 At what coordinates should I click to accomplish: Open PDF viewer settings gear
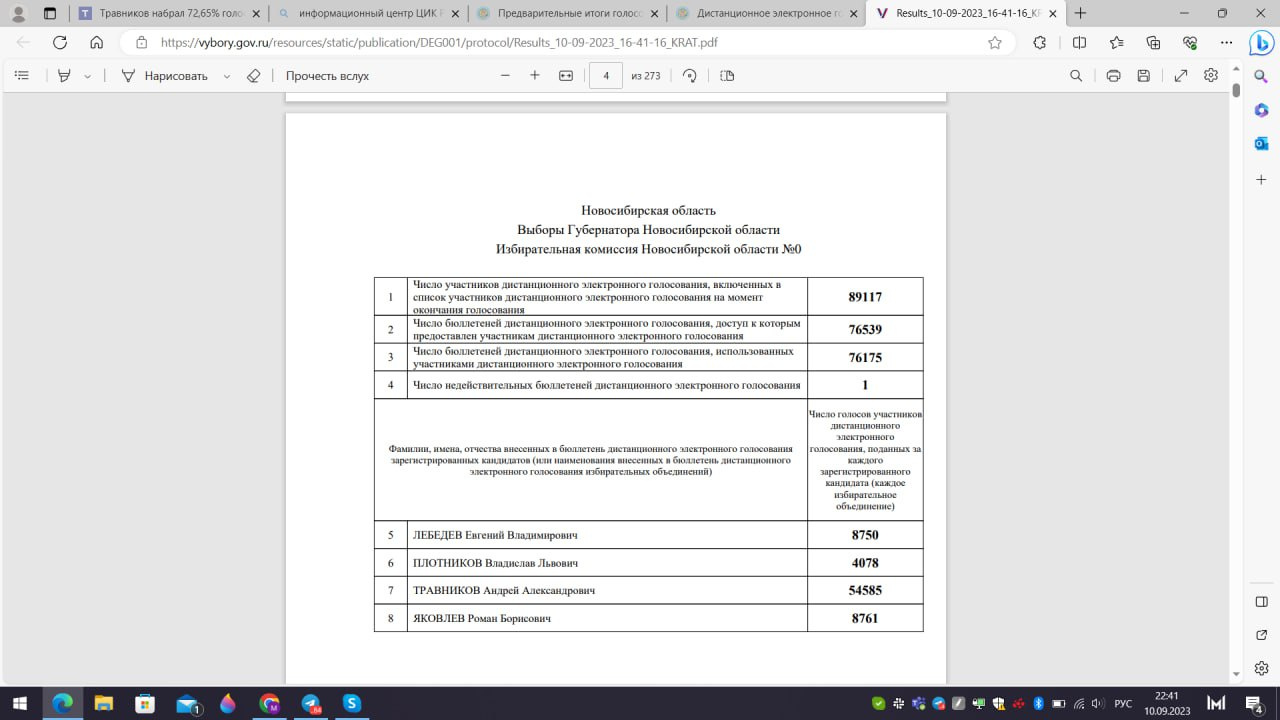tap(1211, 76)
